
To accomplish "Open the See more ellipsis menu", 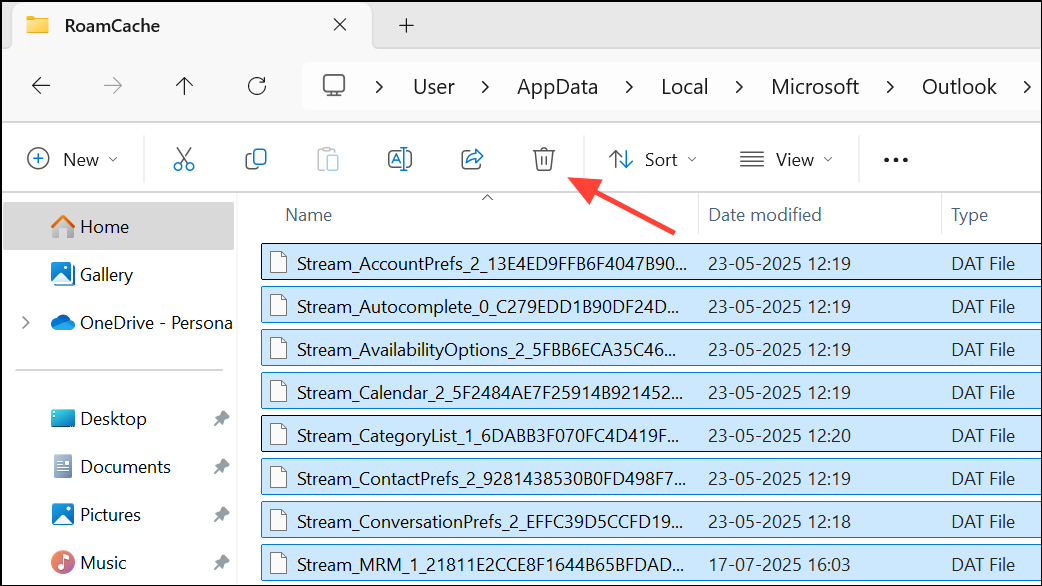I will (x=895, y=160).
